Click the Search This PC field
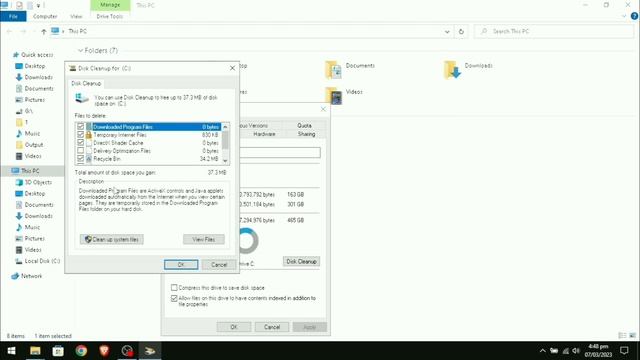Image resolution: width=640 pixels, height=360 pixels. click(x=554, y=31)
